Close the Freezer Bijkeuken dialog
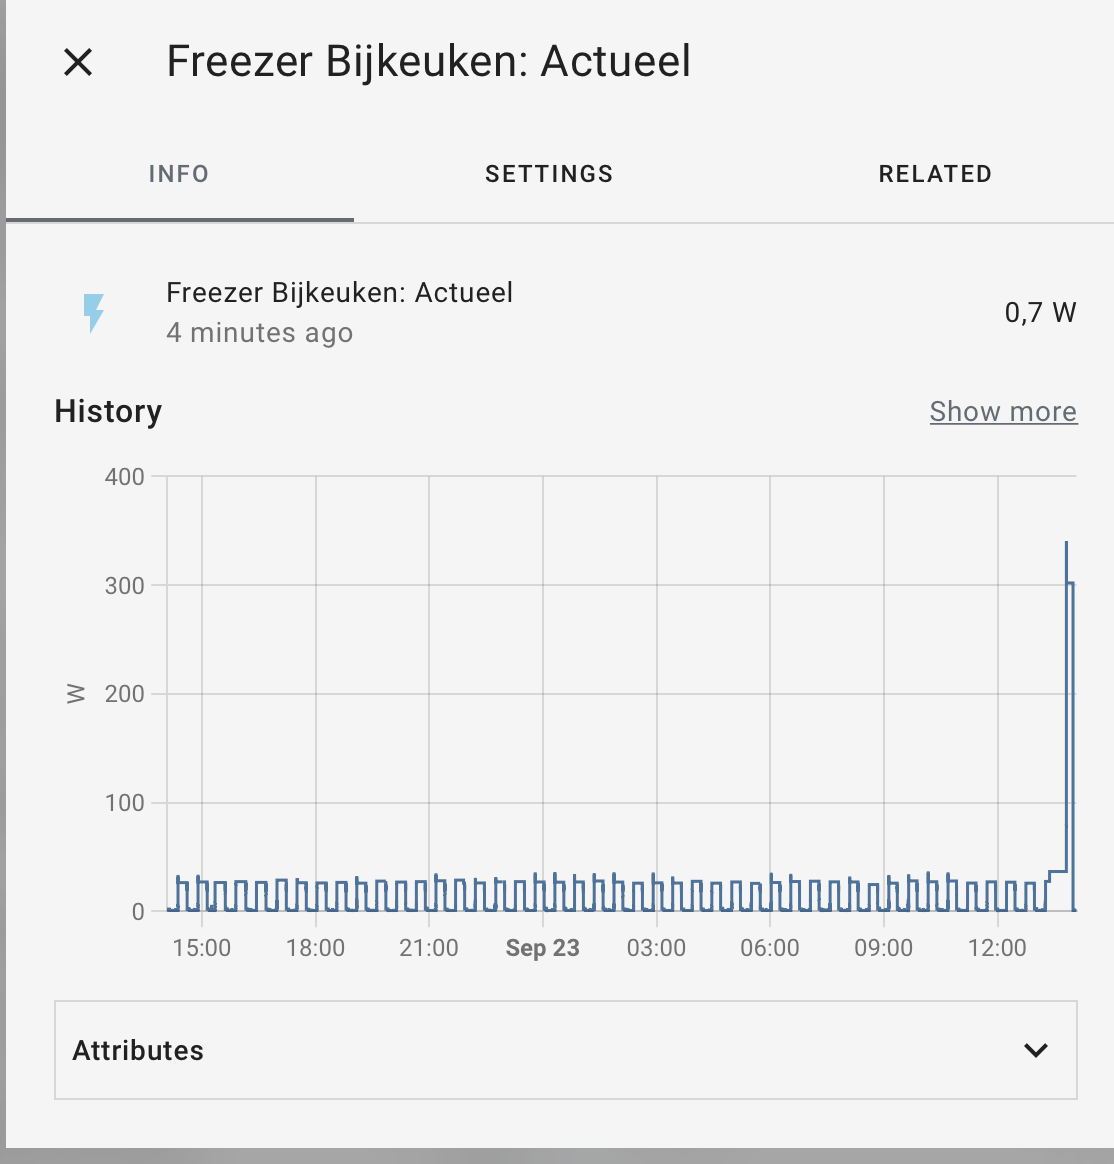1114x1164 pixels. 76,62
